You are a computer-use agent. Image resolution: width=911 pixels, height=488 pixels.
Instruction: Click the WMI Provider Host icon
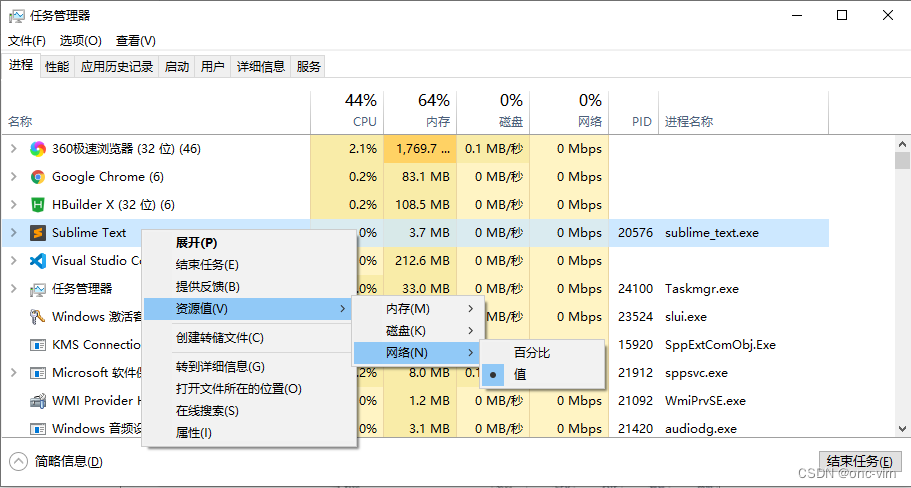pos(38,401)
